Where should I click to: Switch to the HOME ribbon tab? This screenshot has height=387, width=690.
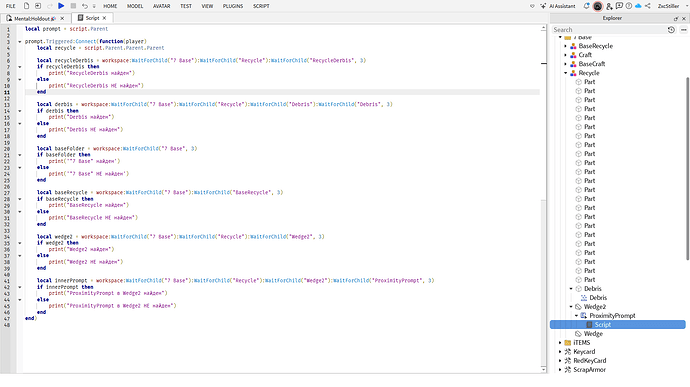coord(110,6)
